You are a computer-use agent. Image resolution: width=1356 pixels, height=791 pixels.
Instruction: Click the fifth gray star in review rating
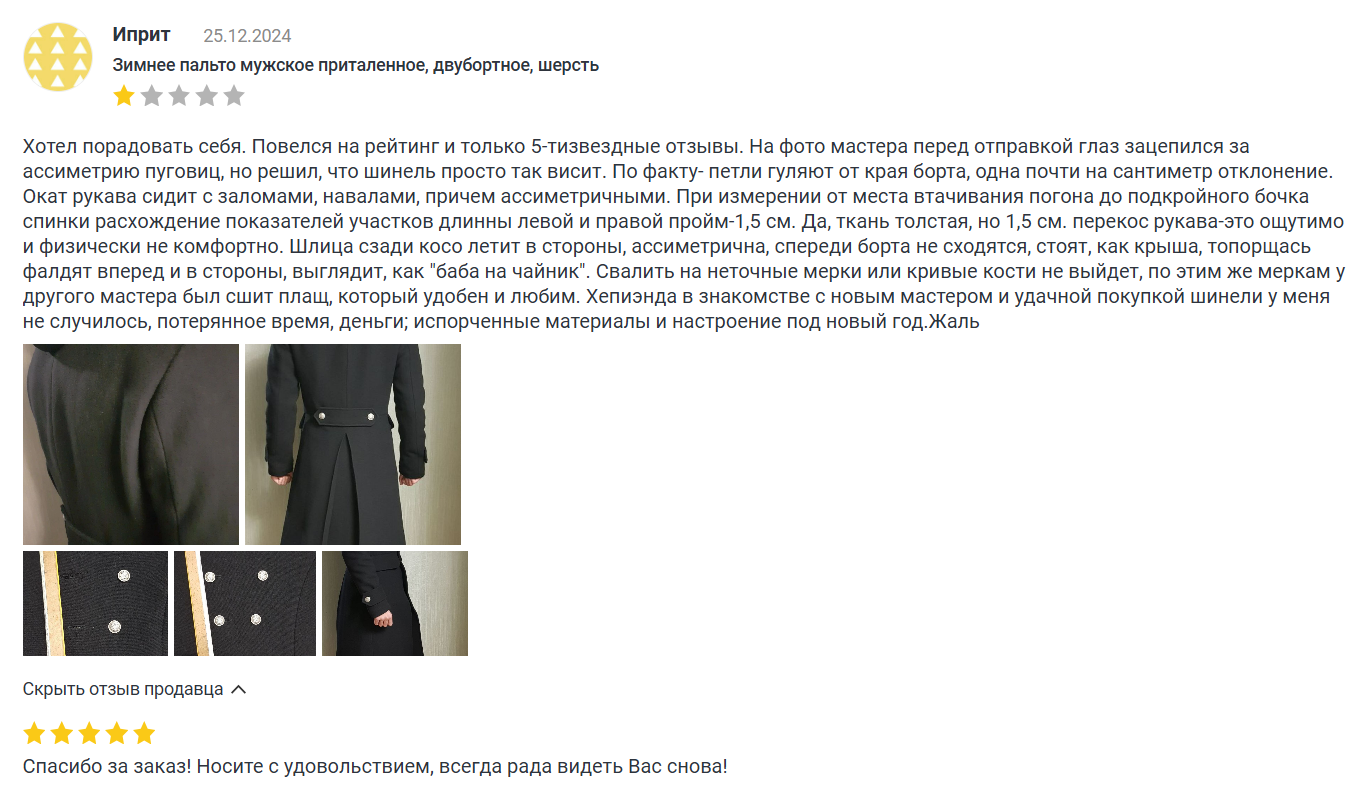pyautogui.click(x=234, y=96)
